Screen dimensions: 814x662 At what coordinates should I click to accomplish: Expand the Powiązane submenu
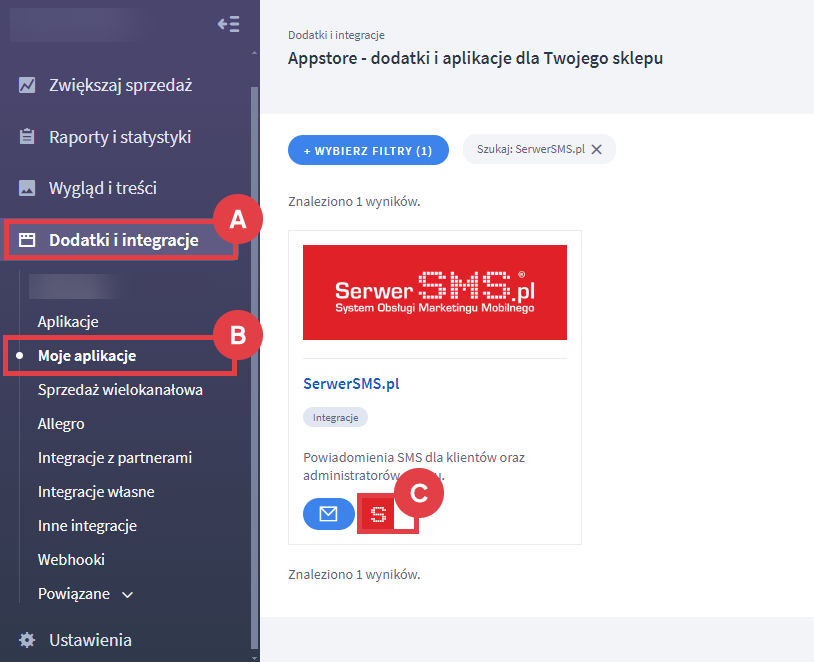127,594
